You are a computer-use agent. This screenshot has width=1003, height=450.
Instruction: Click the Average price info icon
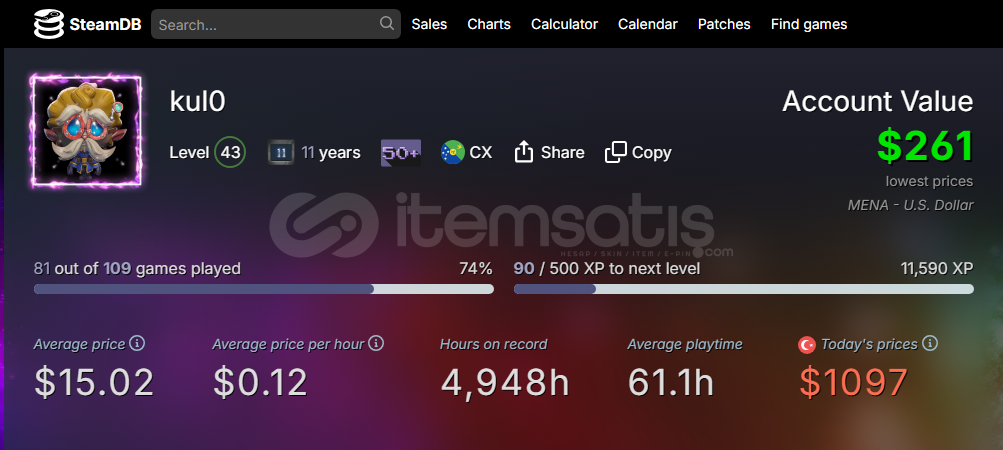click(138, 343)
